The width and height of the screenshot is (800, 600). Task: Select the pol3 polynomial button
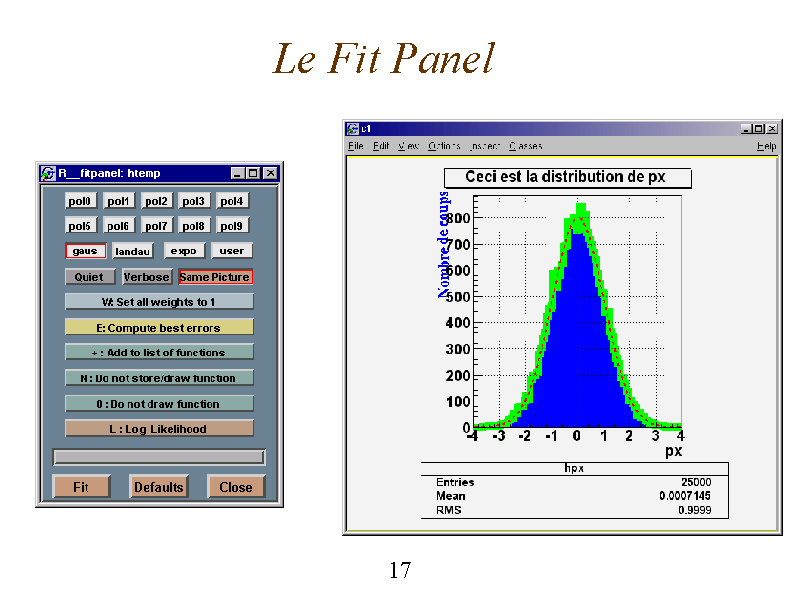[194, 201]
